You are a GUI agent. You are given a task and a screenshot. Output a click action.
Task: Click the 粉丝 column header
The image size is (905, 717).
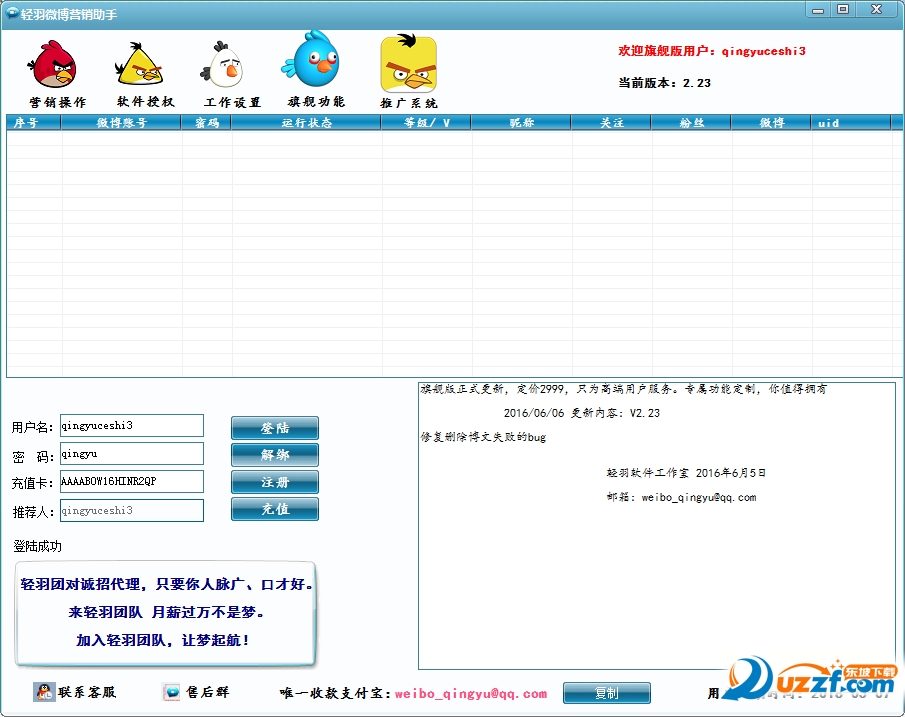tap(691, 122)
